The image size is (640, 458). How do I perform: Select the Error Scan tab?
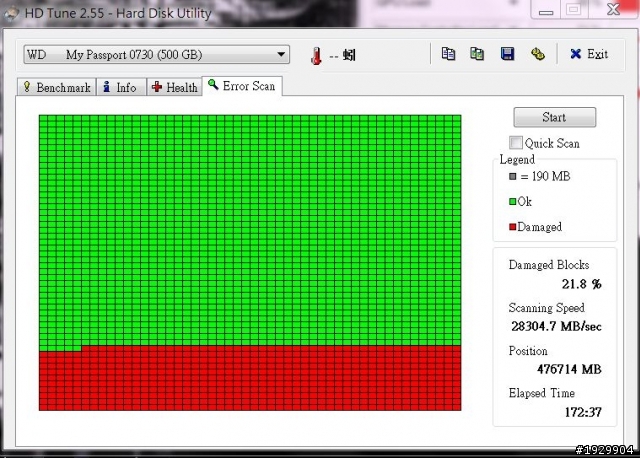pyautogui.click(x=242, y=86)
